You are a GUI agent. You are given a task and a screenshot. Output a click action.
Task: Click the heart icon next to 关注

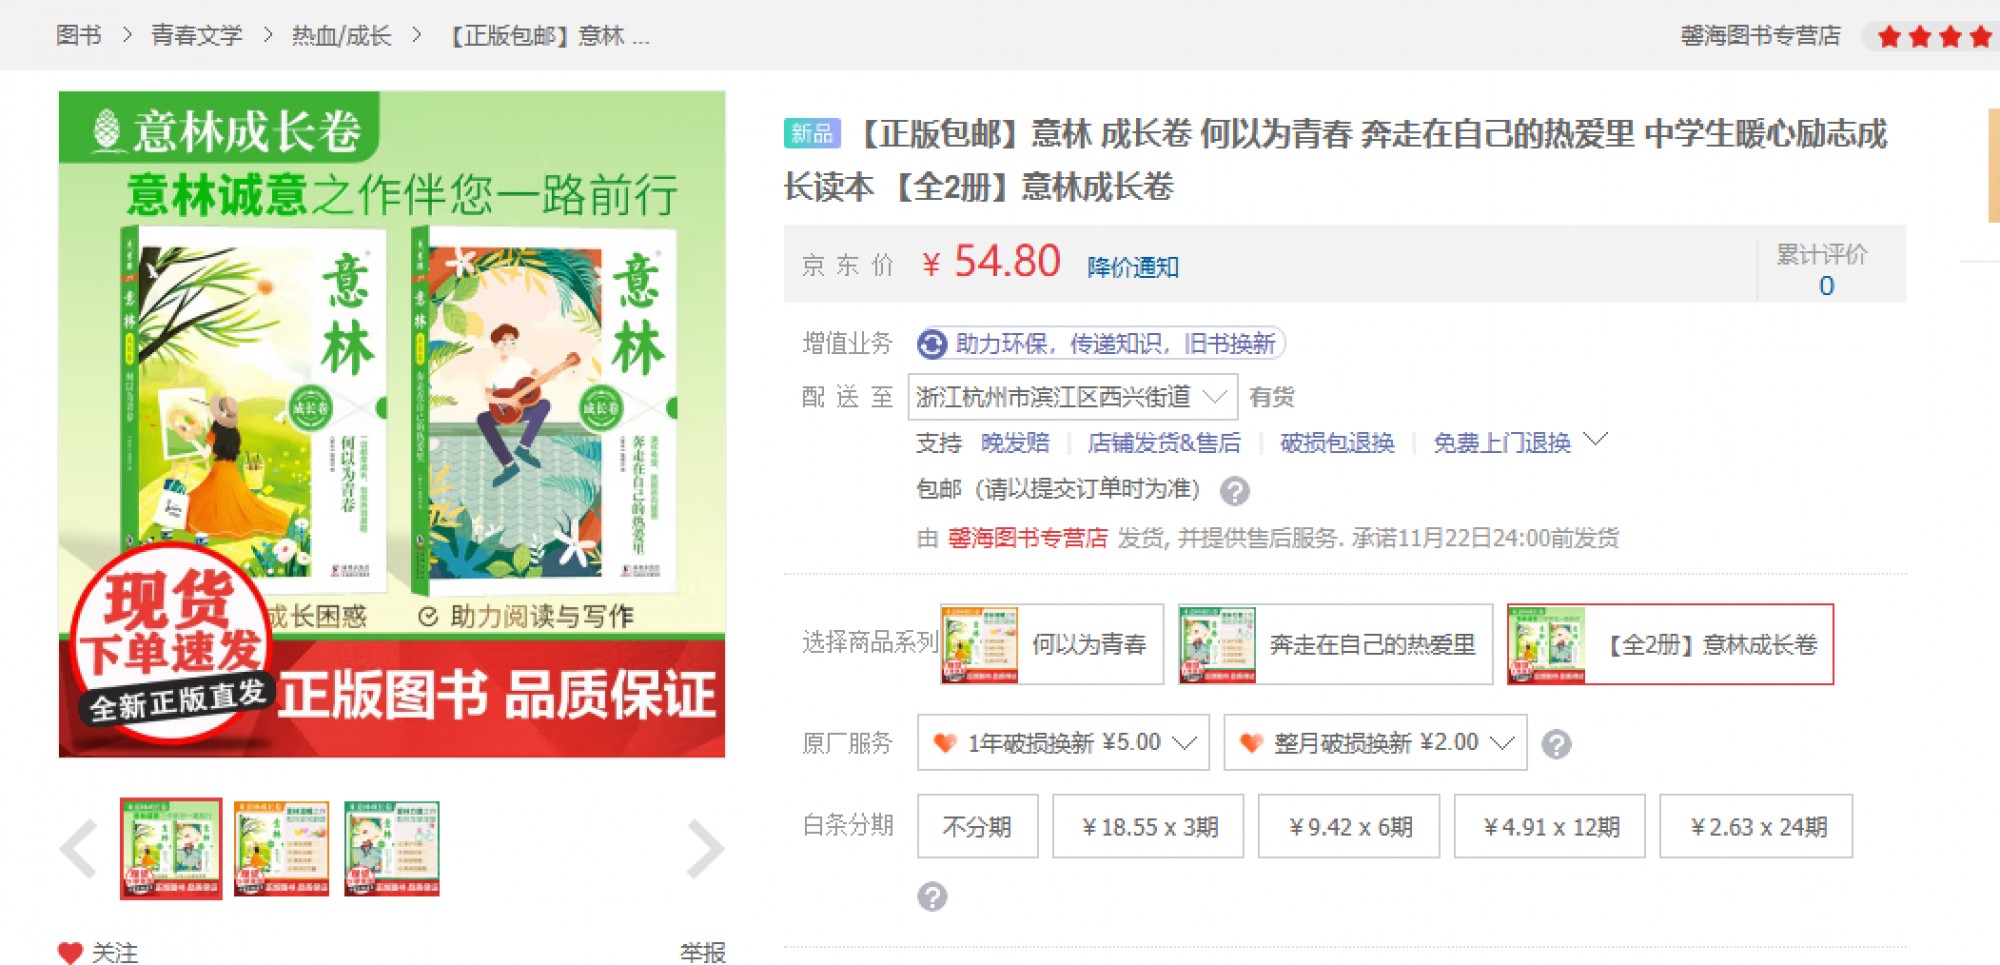pyautogui.click(x=70, y=952)
